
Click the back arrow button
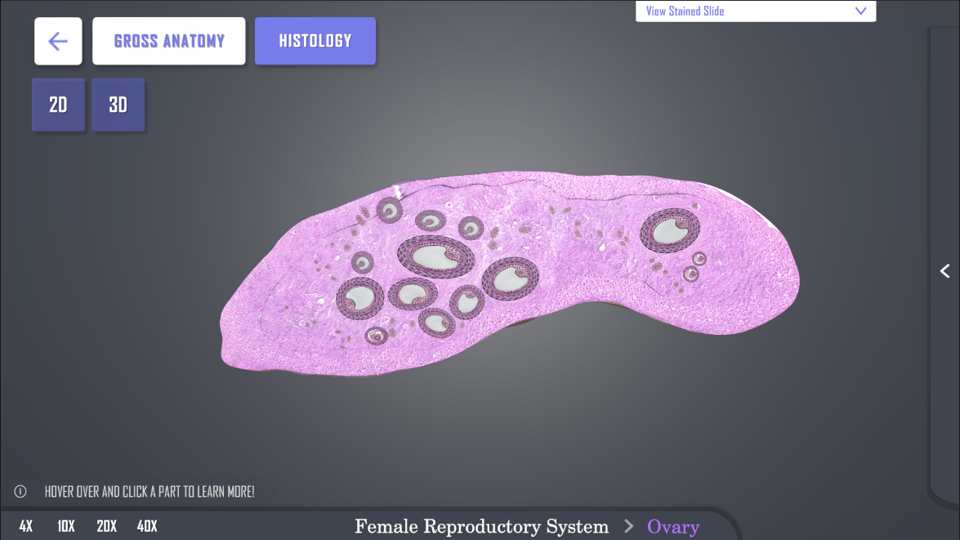click(x=58, y=41)
